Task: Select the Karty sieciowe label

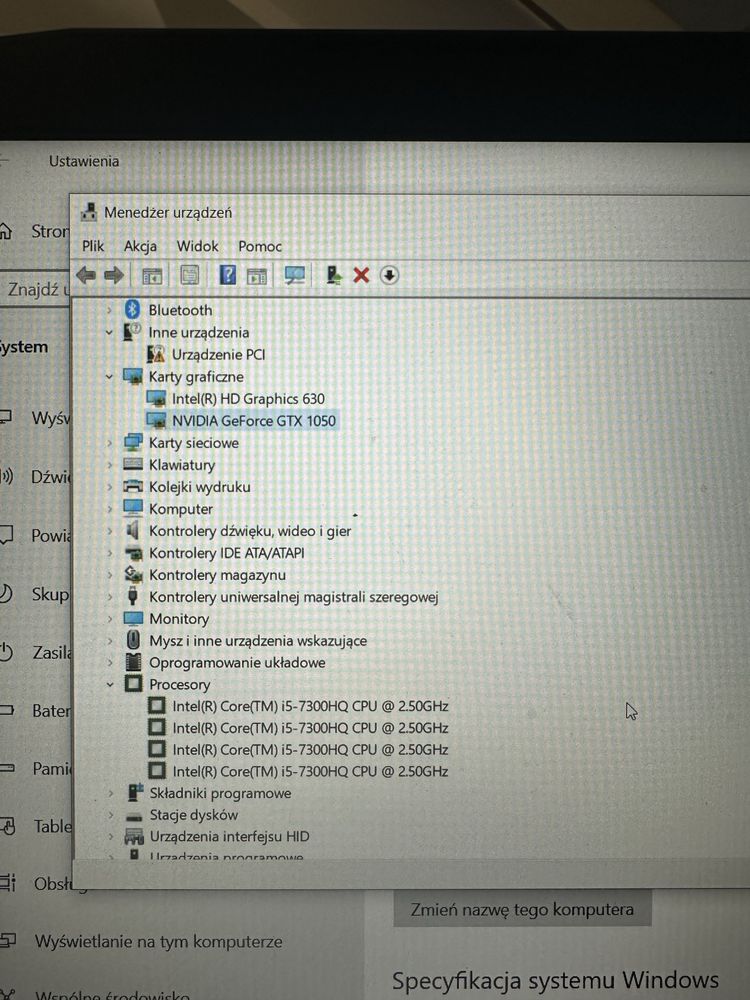Action: coord(193,443)
